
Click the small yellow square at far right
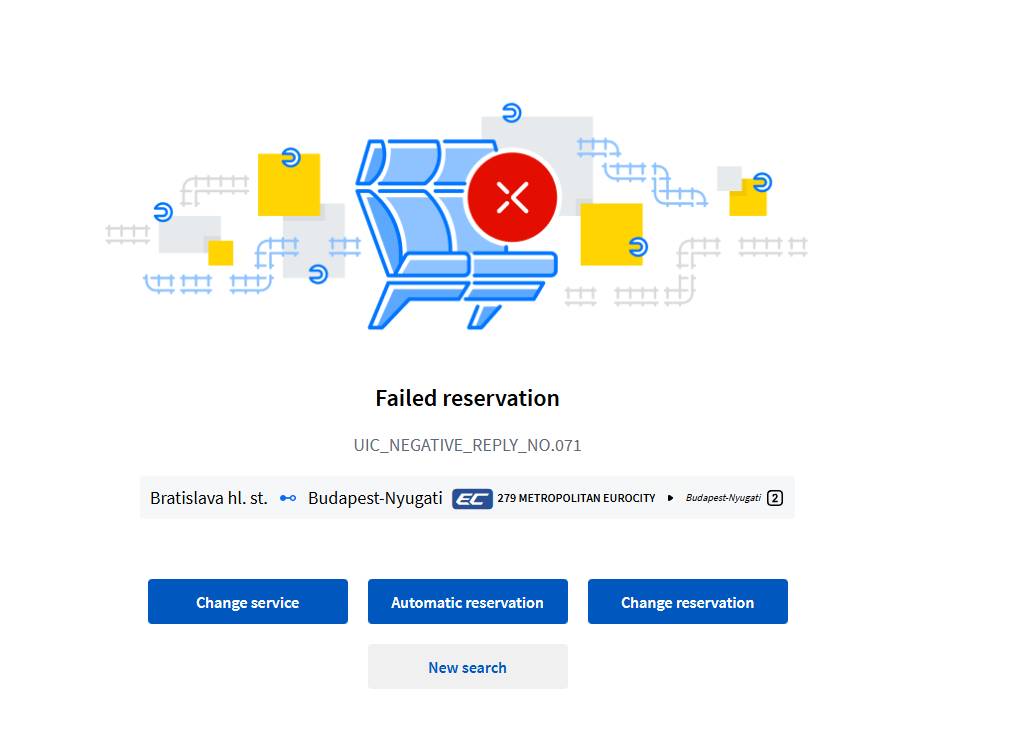pos(747,202)
